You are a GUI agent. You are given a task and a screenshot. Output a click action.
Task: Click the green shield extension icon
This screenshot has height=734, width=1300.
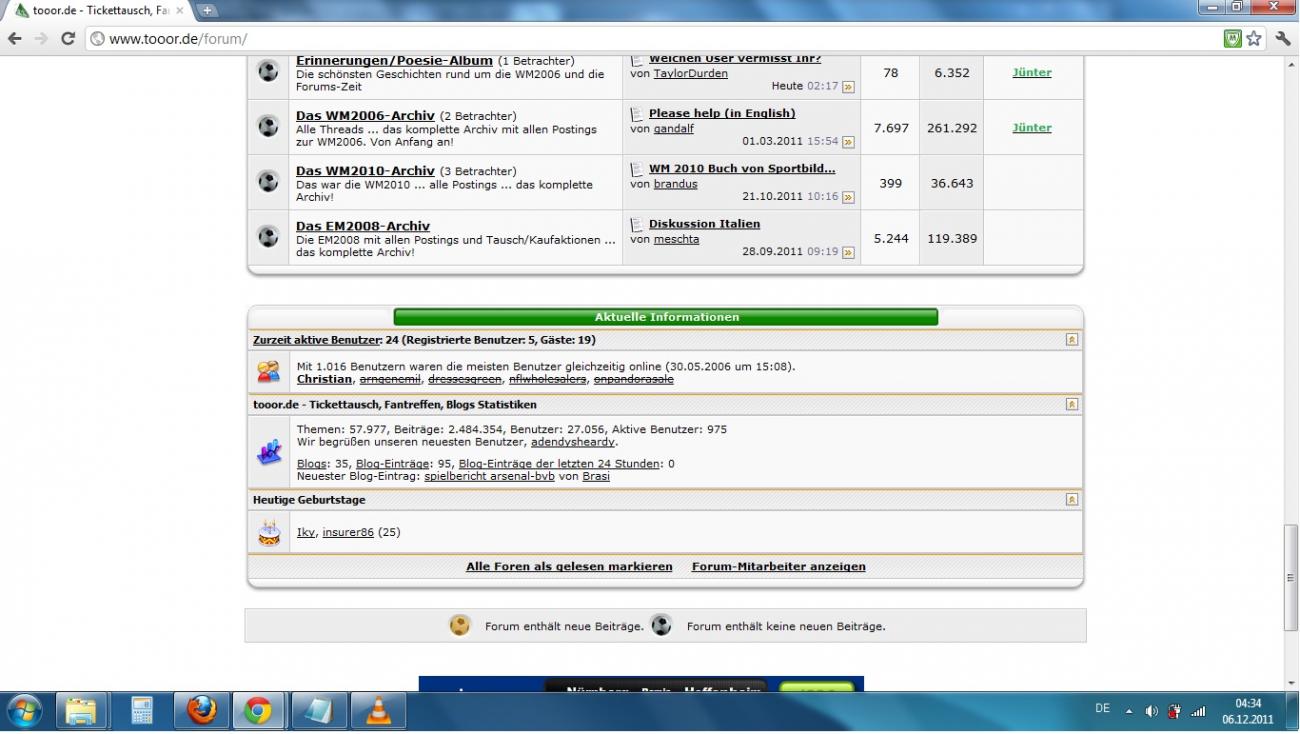(1233, 39)
